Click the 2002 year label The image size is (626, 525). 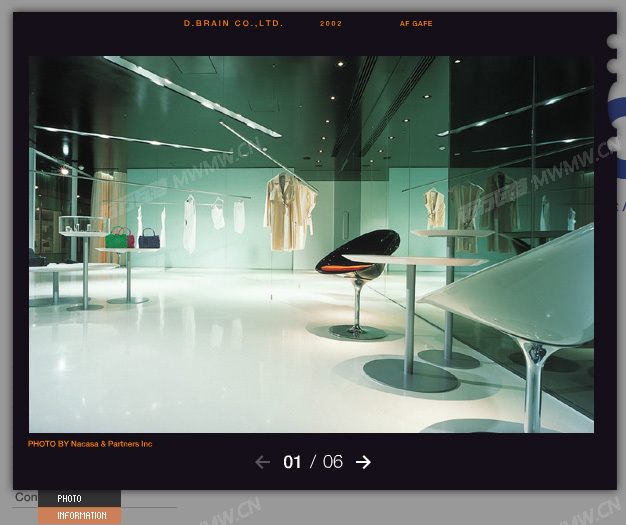pos(331,24)
